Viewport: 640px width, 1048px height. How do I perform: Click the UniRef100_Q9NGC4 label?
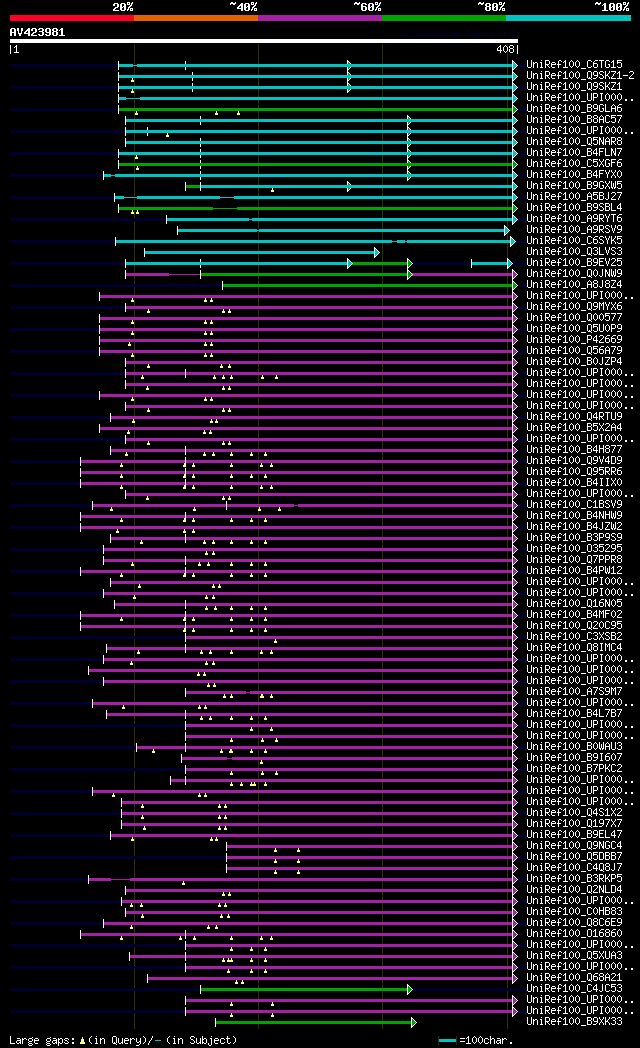[x=574, y=845]
